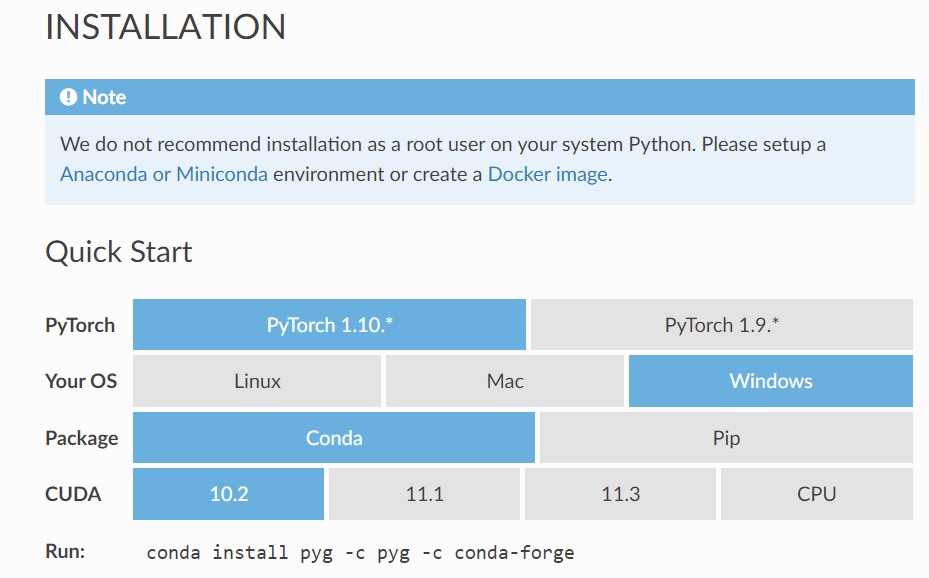This screenshot has height=578, width=929.
Task: Select CUDA version 11.1
Action: (x=424, y=494)
